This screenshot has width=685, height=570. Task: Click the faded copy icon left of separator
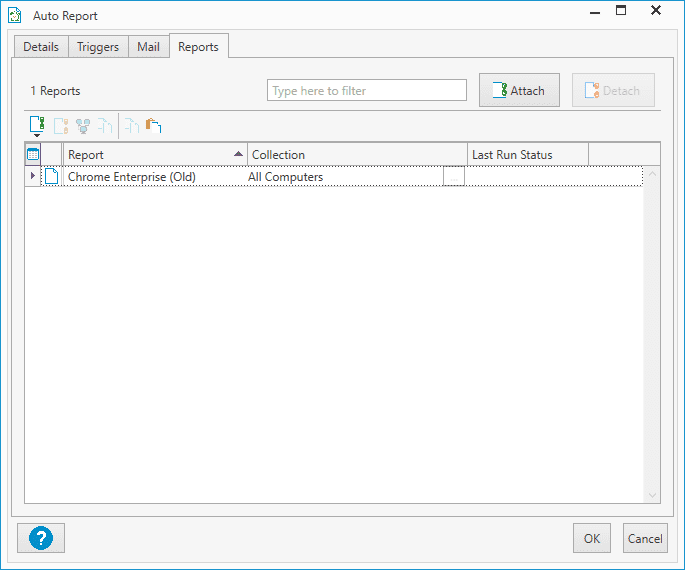point(105,126)
